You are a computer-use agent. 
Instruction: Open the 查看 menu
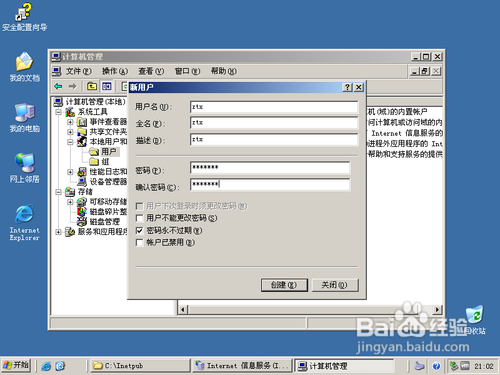pos(151,71)
